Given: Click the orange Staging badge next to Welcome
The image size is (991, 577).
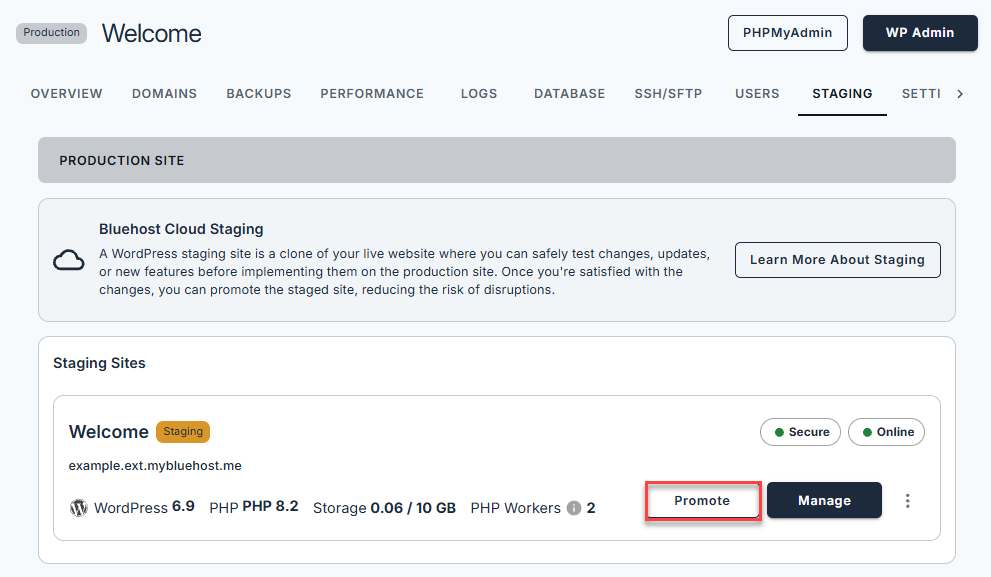Looking at the screenshot, I should point(182,432).
